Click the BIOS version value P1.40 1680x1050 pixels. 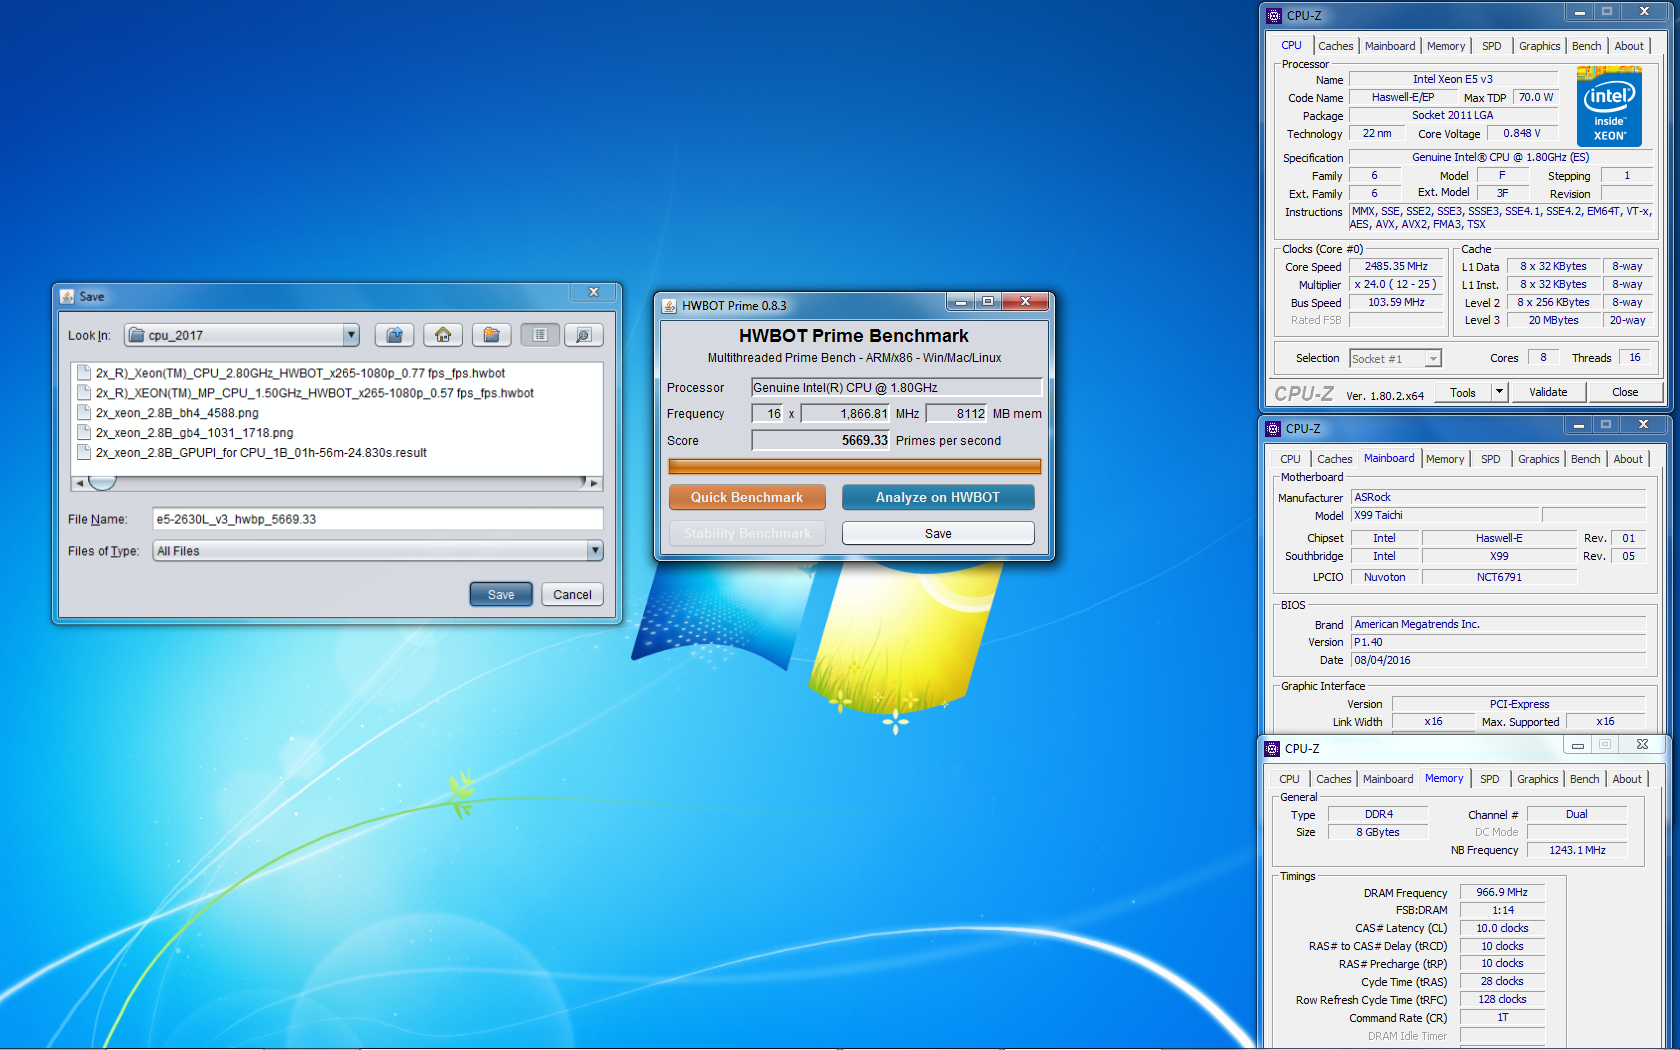(1498, 642)
